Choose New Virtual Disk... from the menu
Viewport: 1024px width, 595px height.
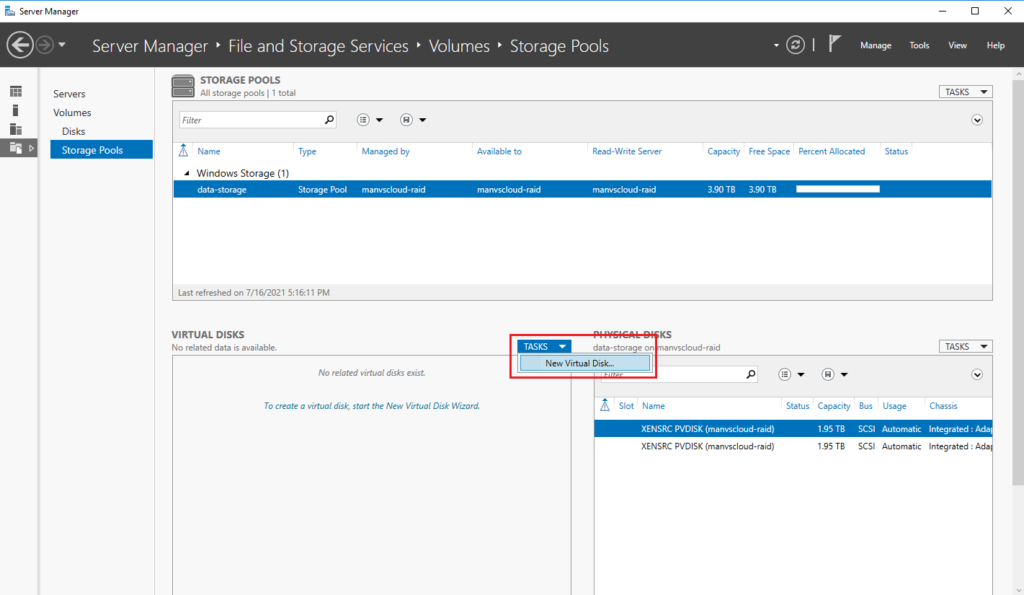tap(584, 363)
